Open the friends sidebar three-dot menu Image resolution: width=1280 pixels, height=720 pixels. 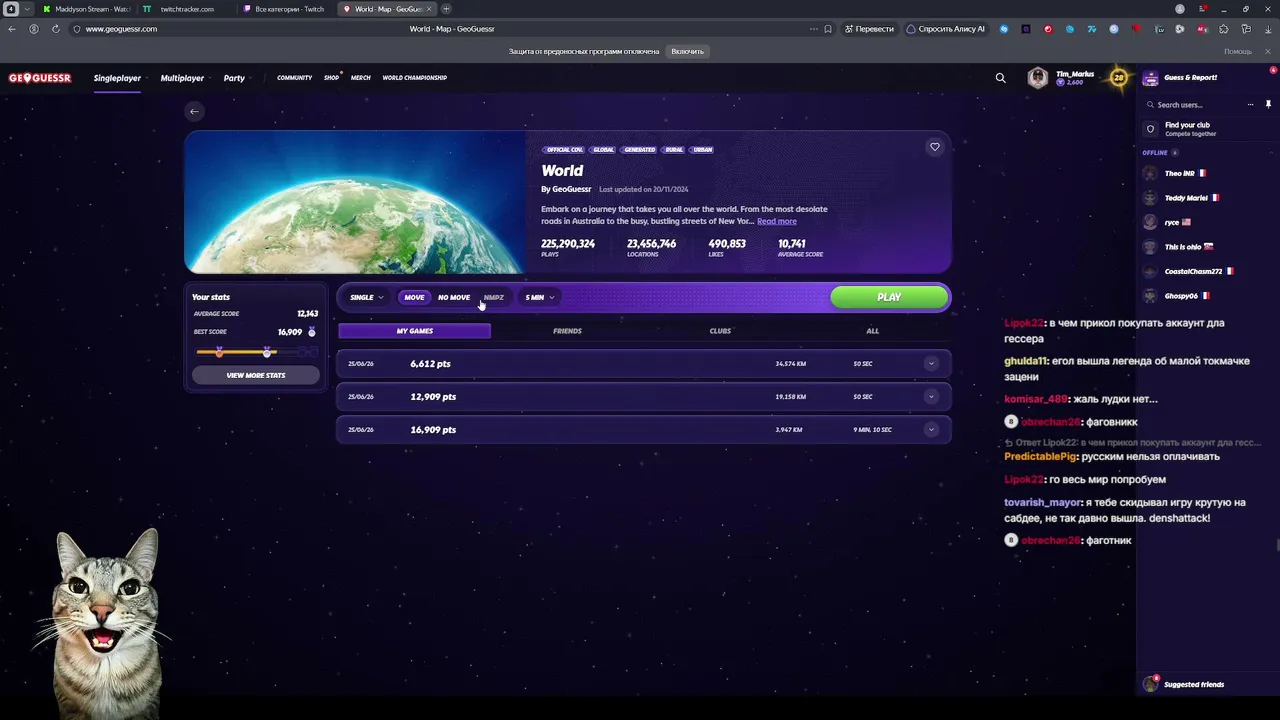pyautogui.click(x=1250, y=104)
